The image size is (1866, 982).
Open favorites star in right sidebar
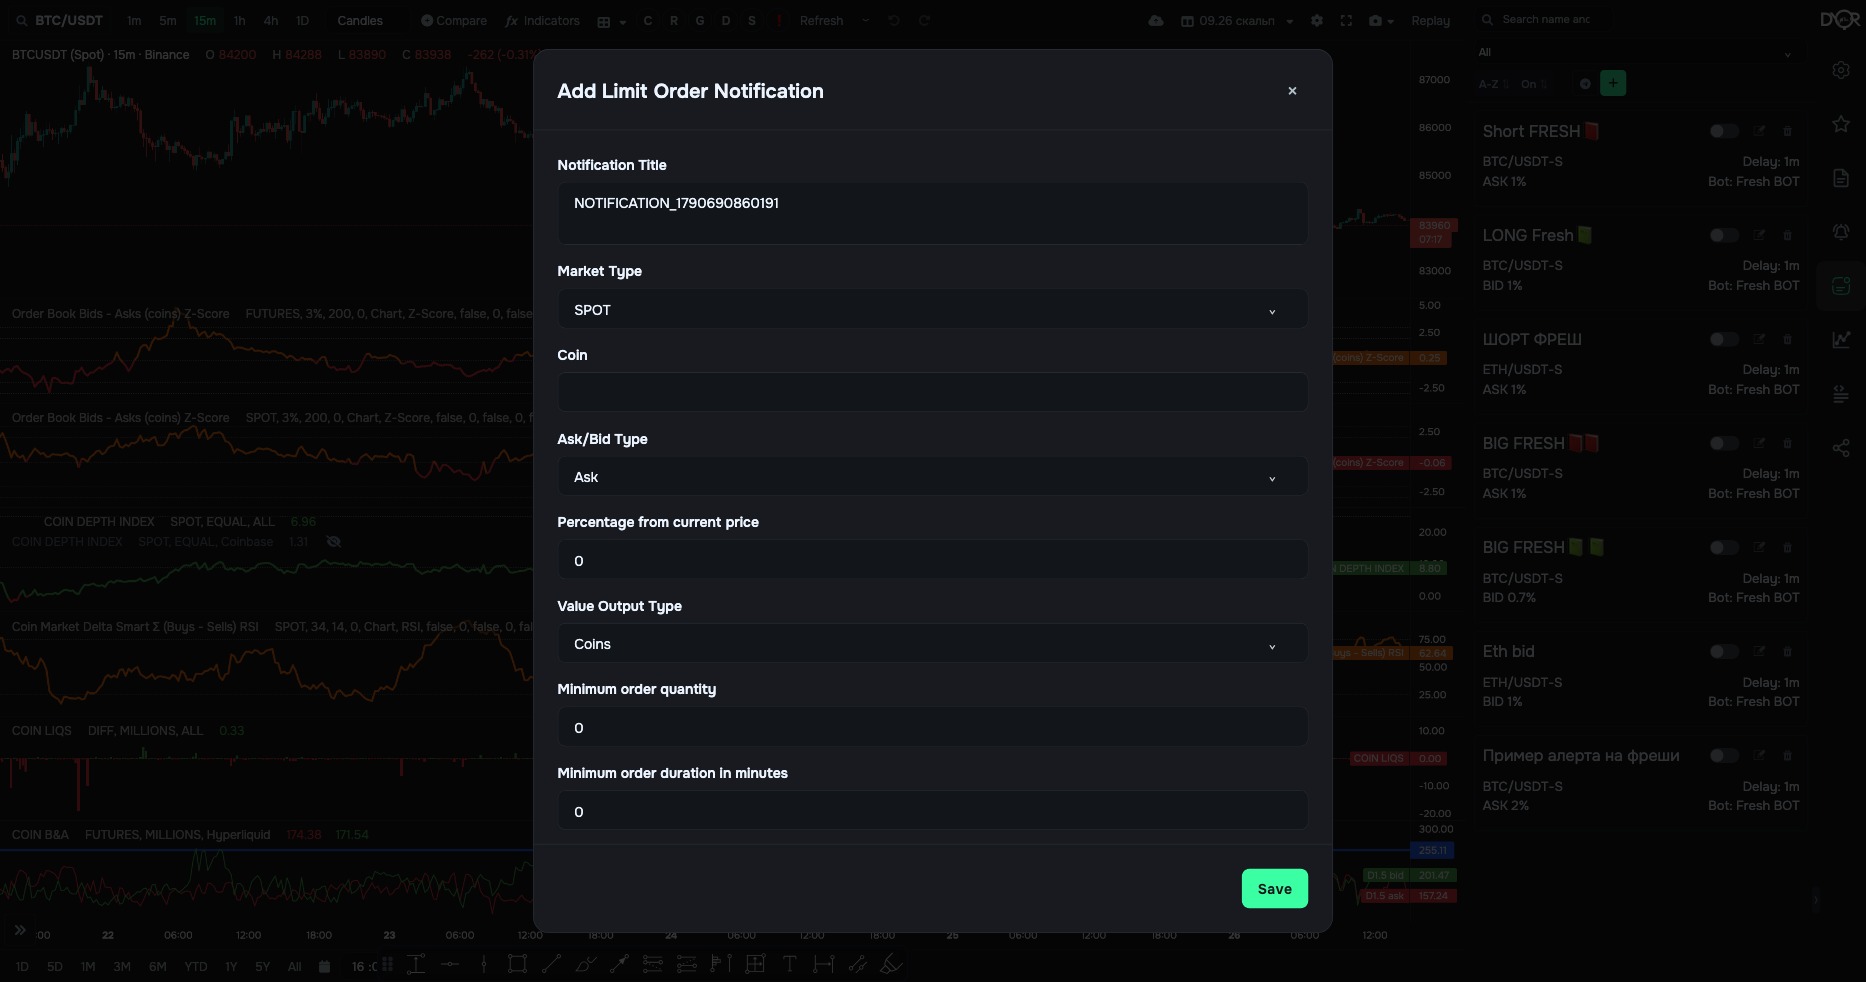pos(1841,124)
